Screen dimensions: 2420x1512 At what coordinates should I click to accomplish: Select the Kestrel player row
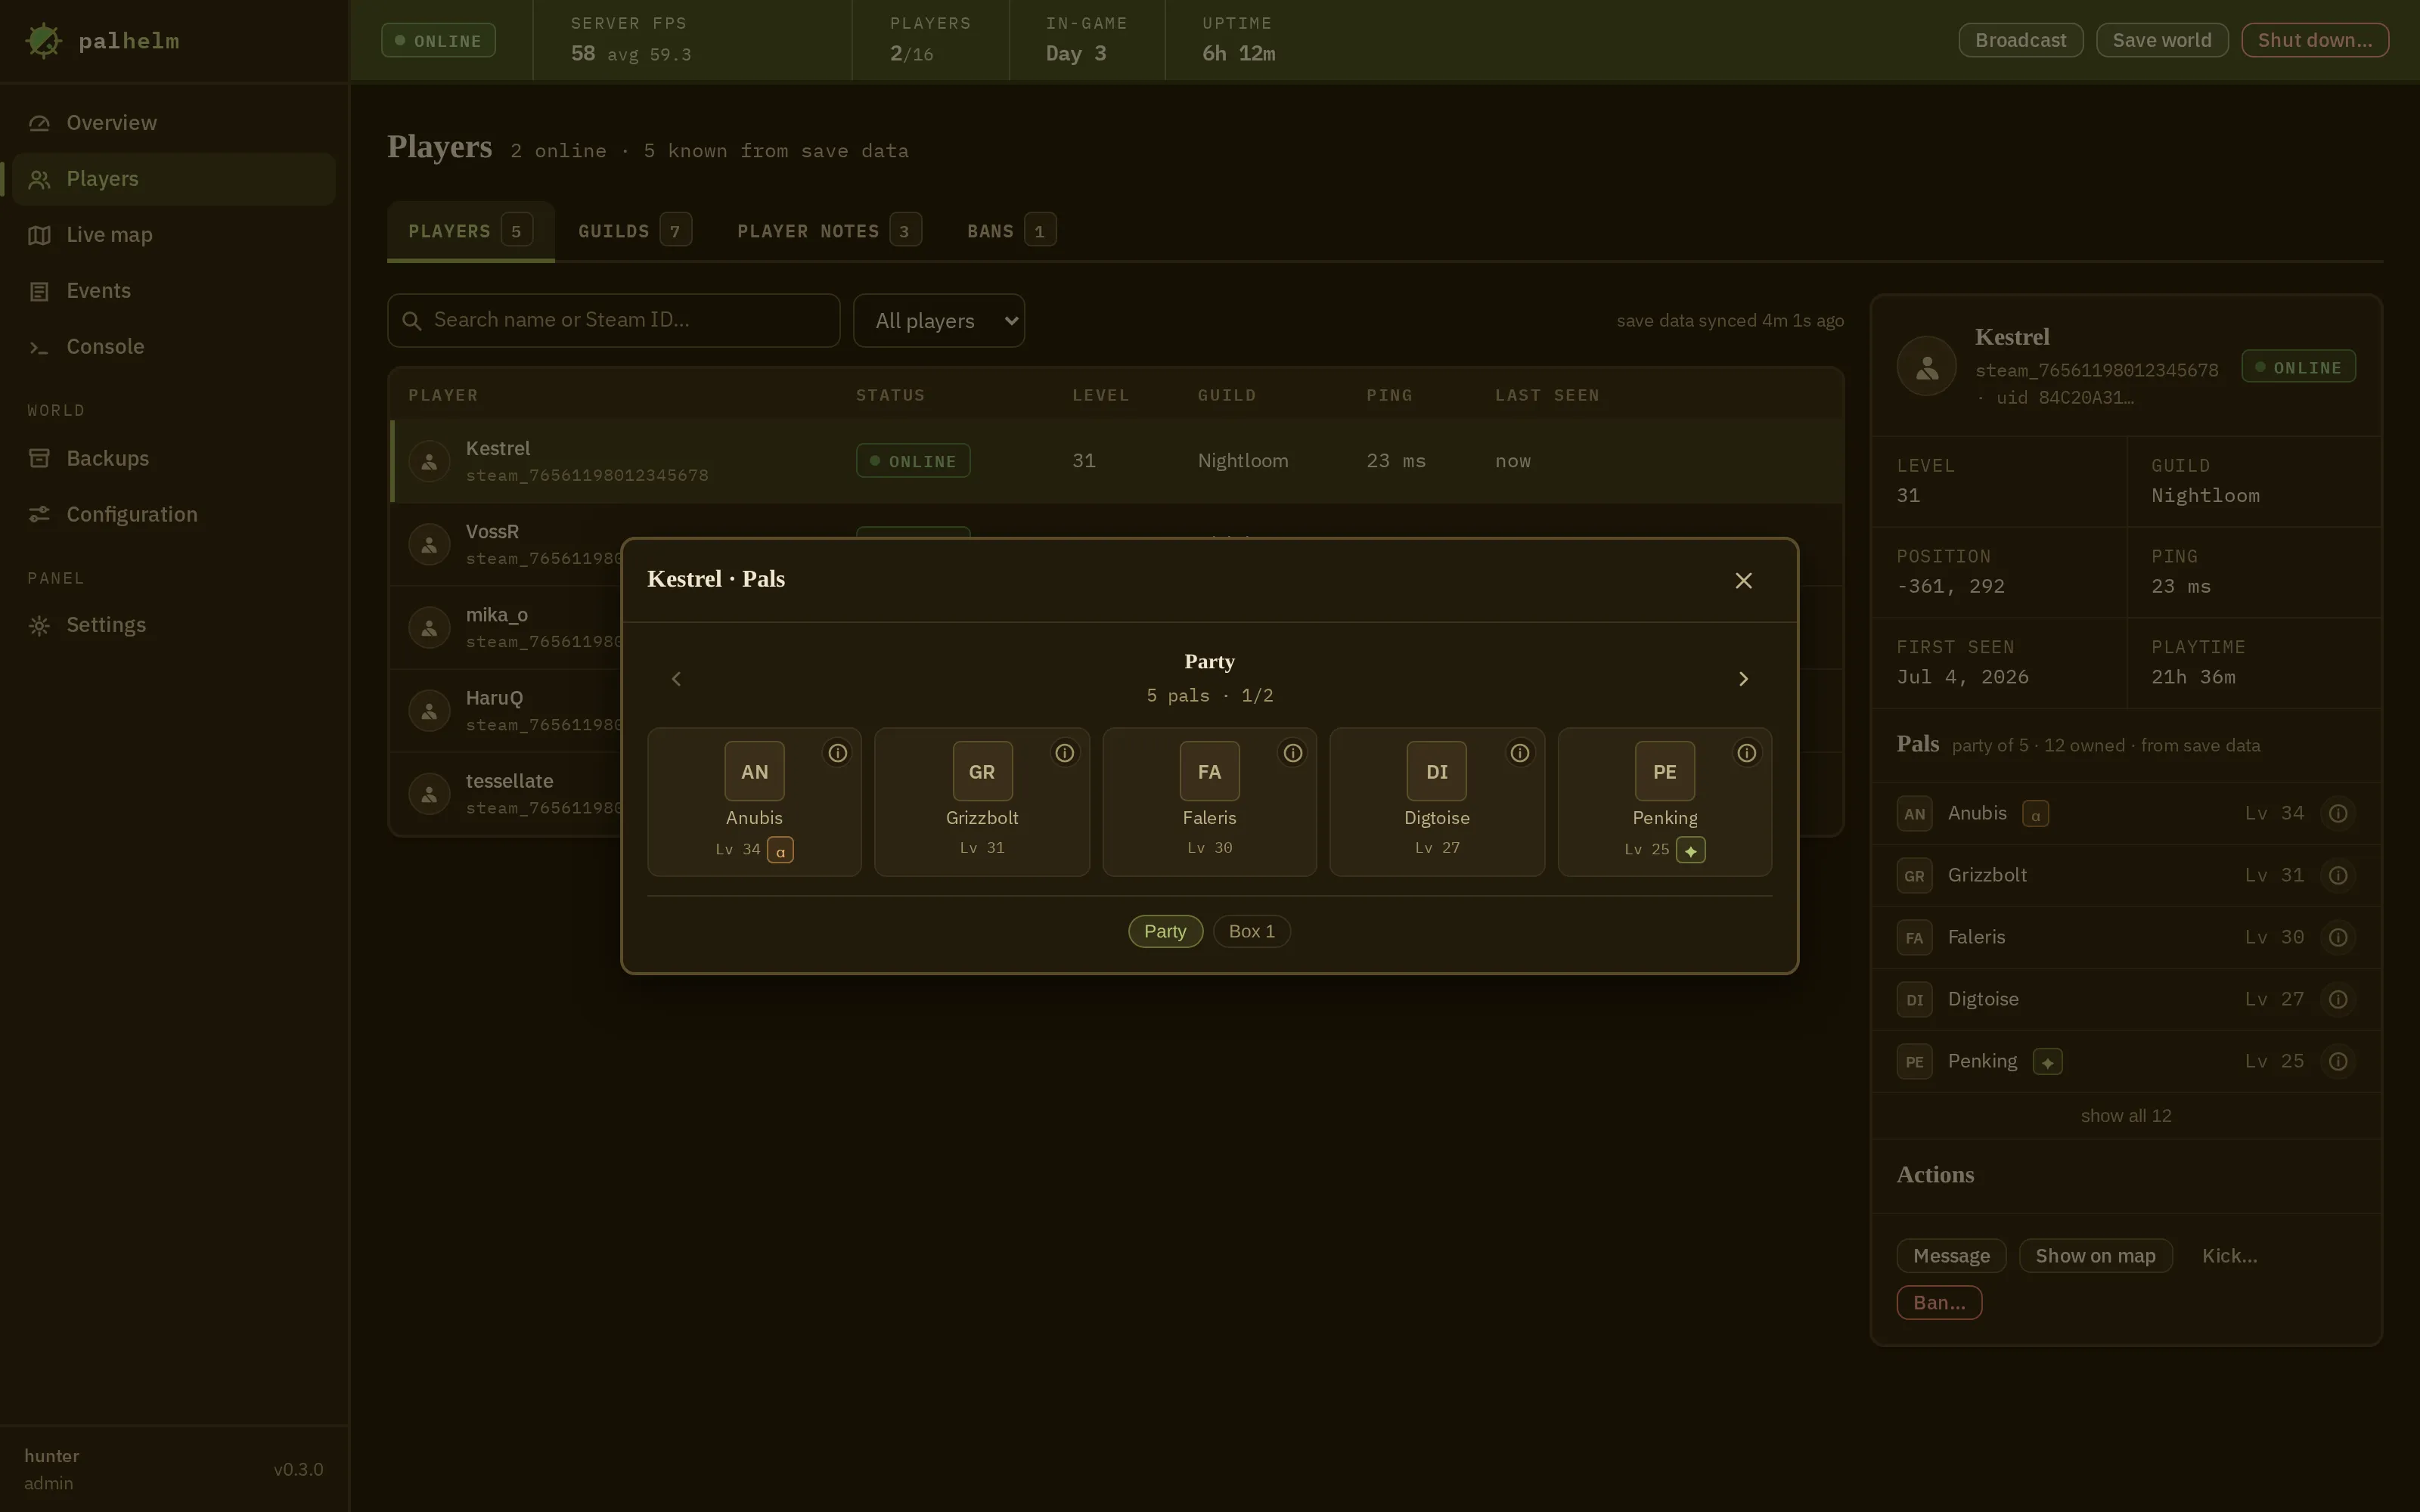click(x=1116, y=462)
